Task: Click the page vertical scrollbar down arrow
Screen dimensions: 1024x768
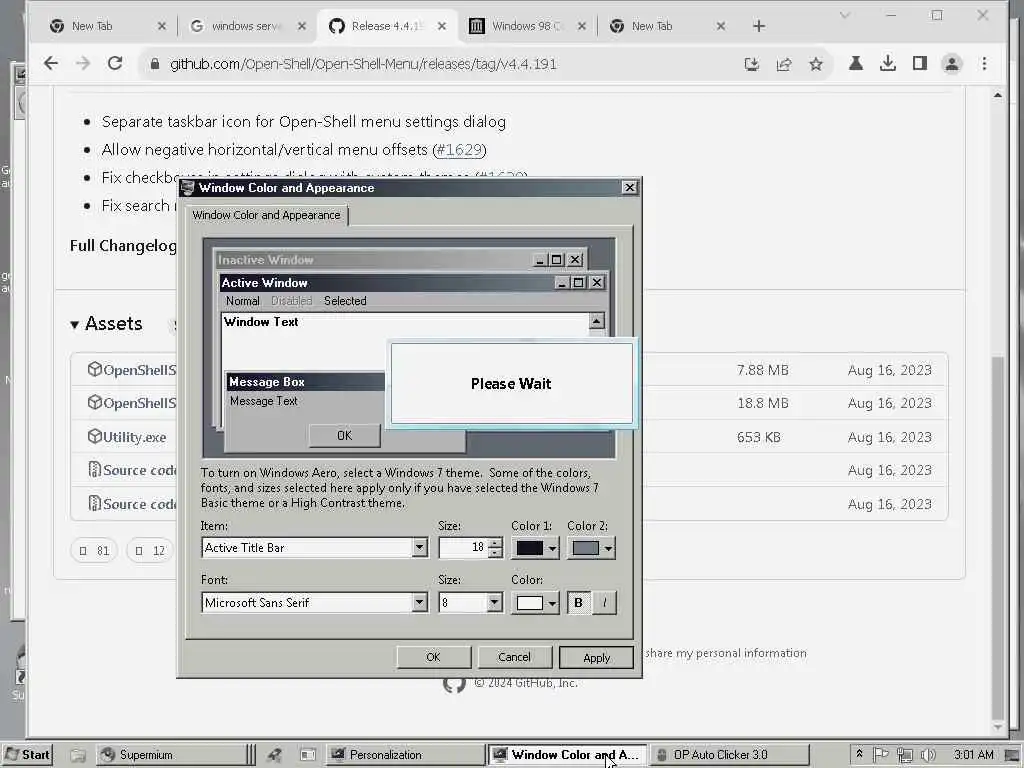Action: 997,727
